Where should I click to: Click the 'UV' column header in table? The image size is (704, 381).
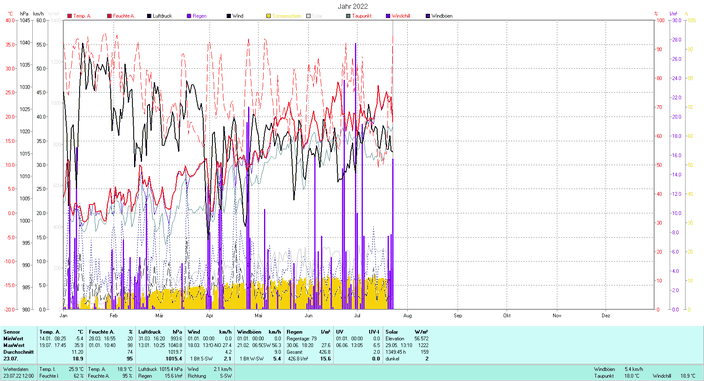(x=340, y=332)
